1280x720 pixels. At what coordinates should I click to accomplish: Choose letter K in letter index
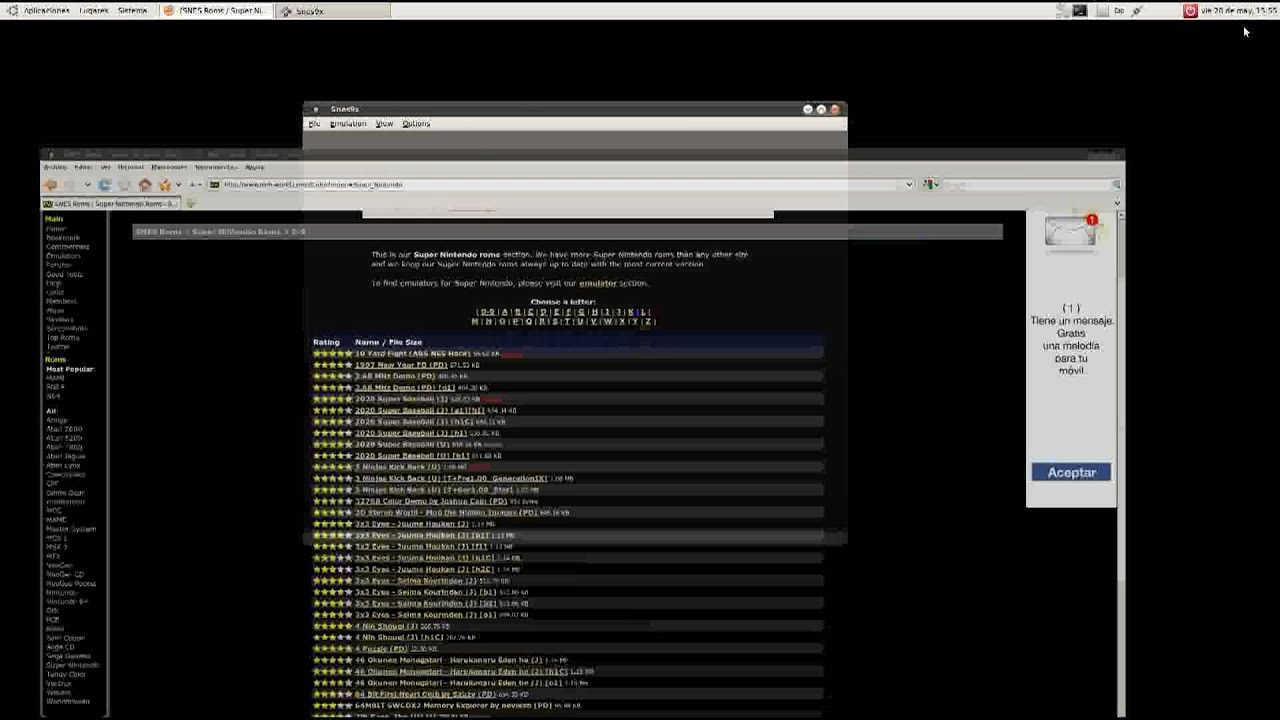coord(631,311)
